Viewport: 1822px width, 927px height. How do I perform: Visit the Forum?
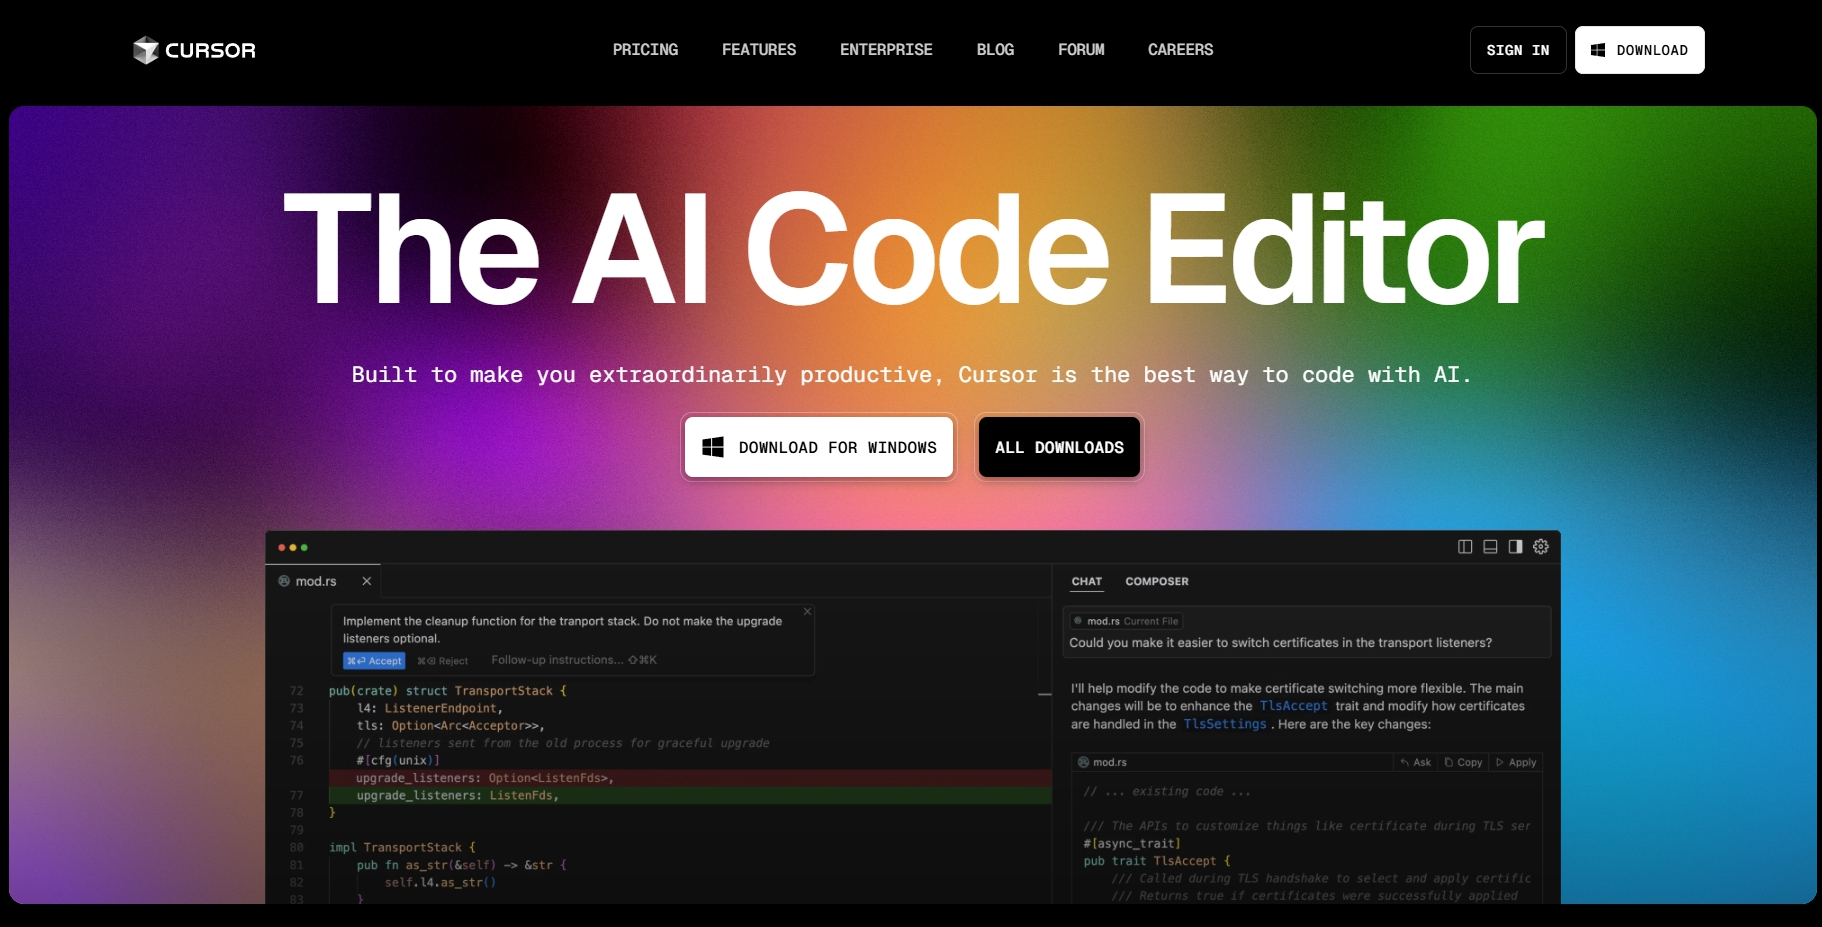pos(1081,50)
